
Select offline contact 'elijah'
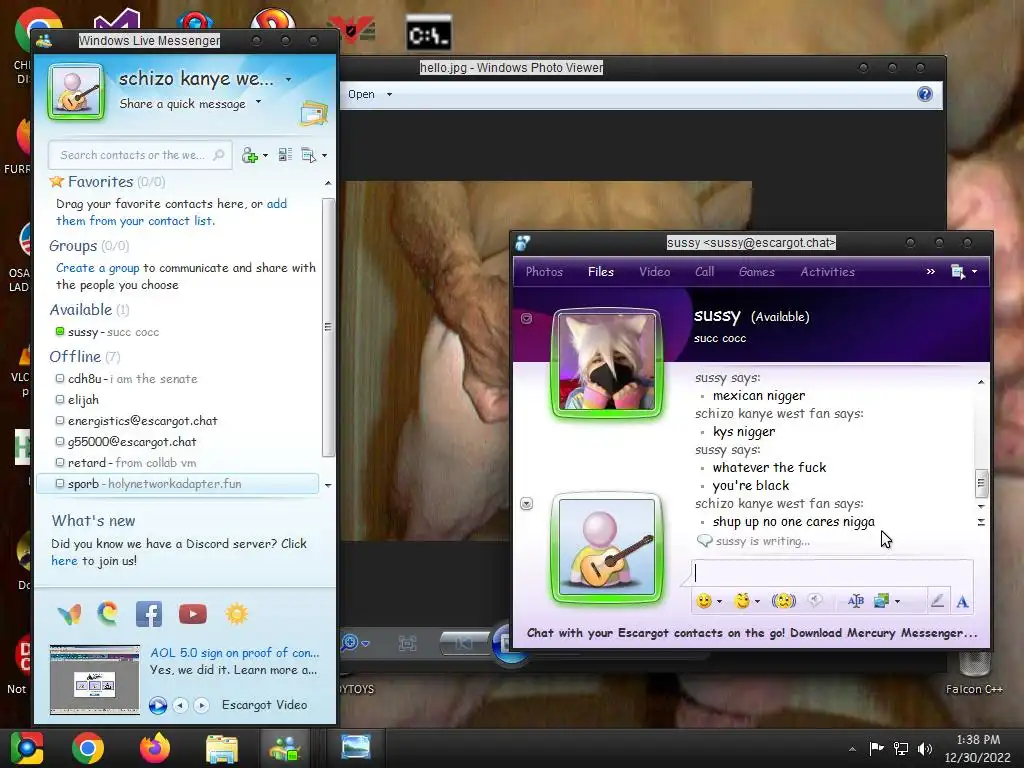pos(77,400)
